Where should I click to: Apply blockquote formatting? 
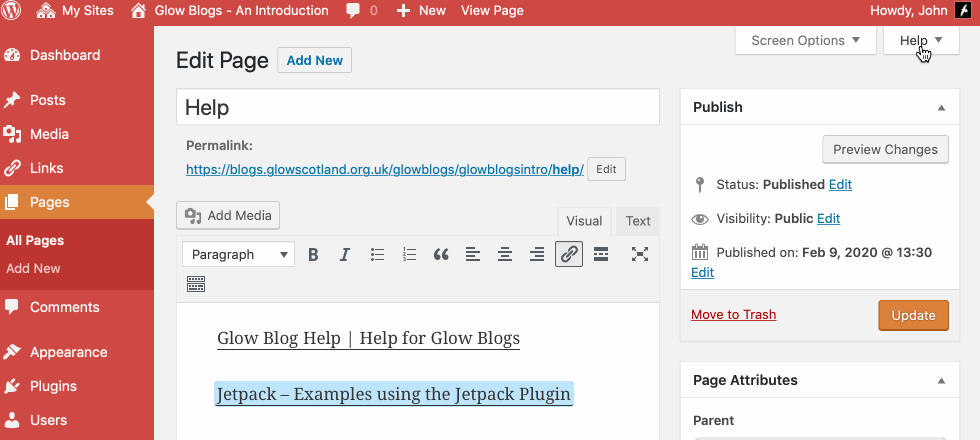pos(441,254)
